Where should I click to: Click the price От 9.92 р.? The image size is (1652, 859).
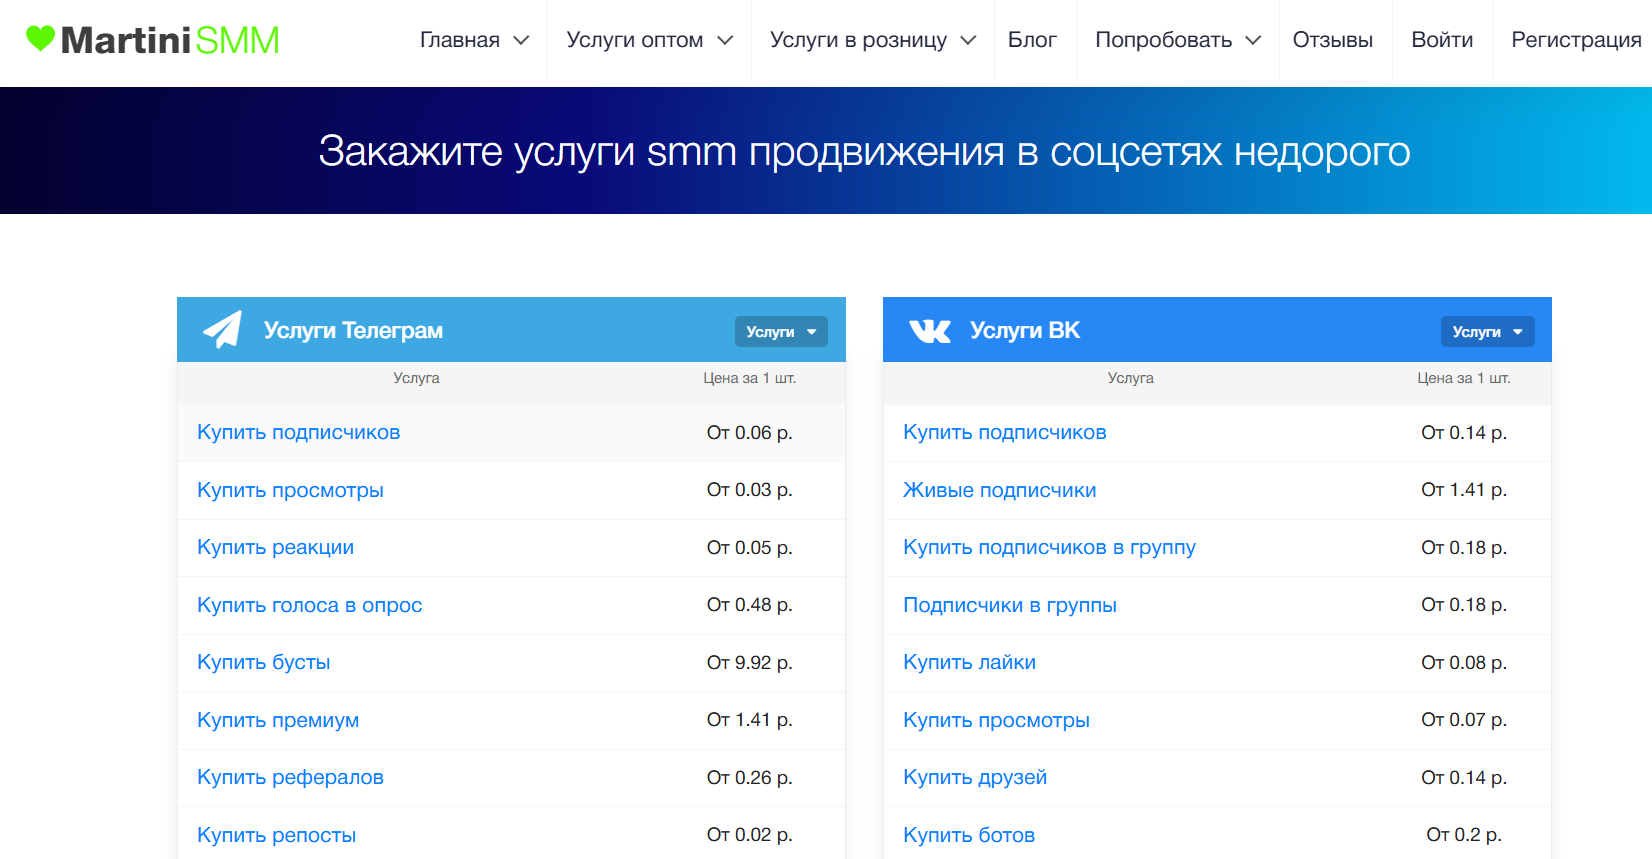[x=750, y=662]
